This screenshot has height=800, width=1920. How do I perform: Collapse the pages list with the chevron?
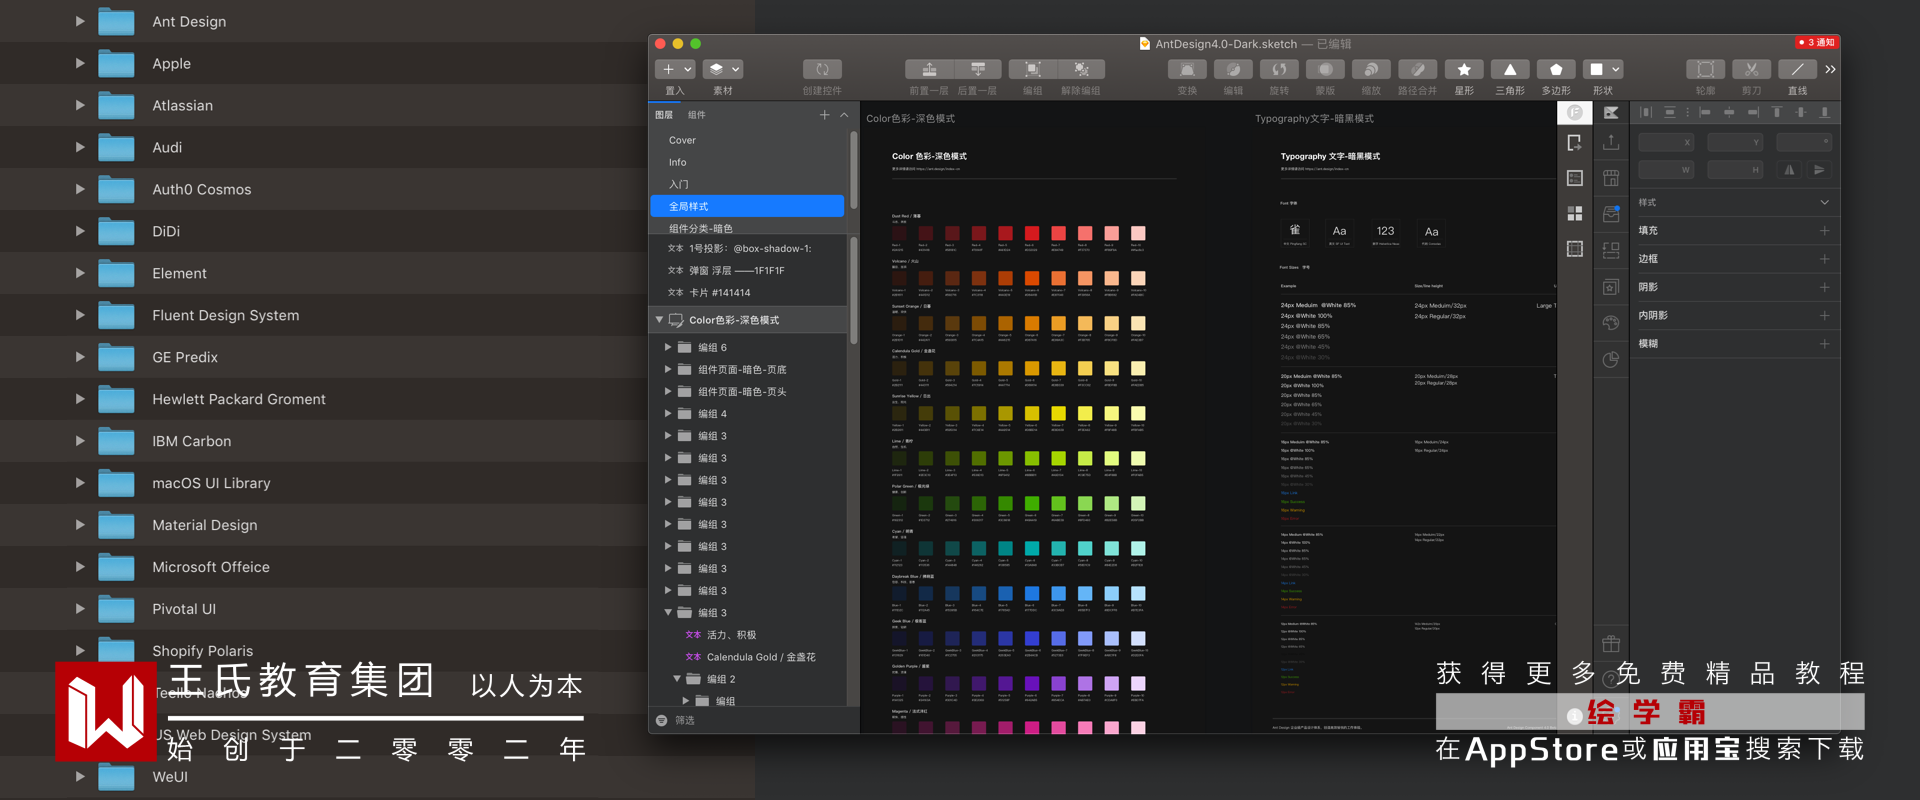click(x=844, y=115)
